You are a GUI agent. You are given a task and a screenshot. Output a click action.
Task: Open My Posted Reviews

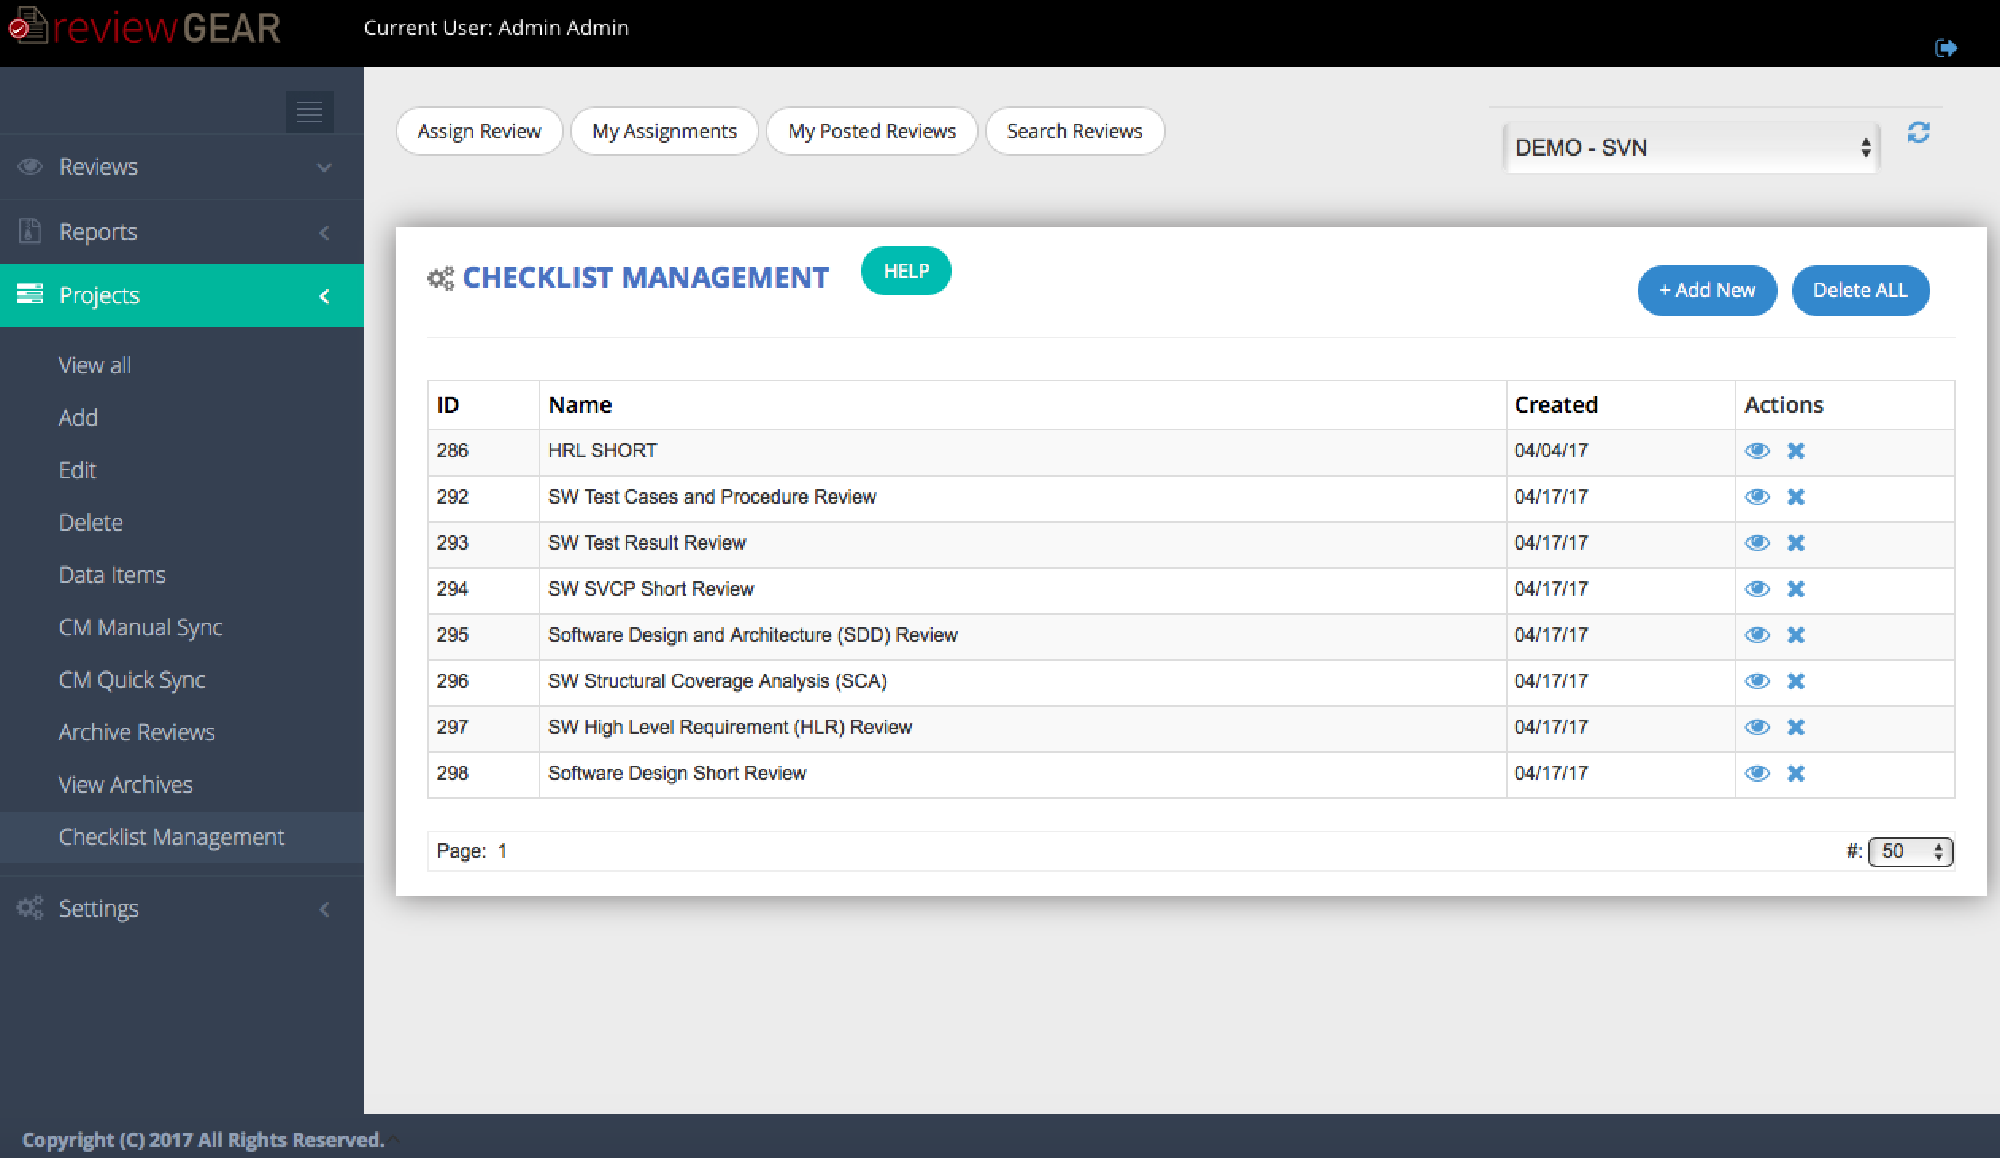tap(871, 131)
